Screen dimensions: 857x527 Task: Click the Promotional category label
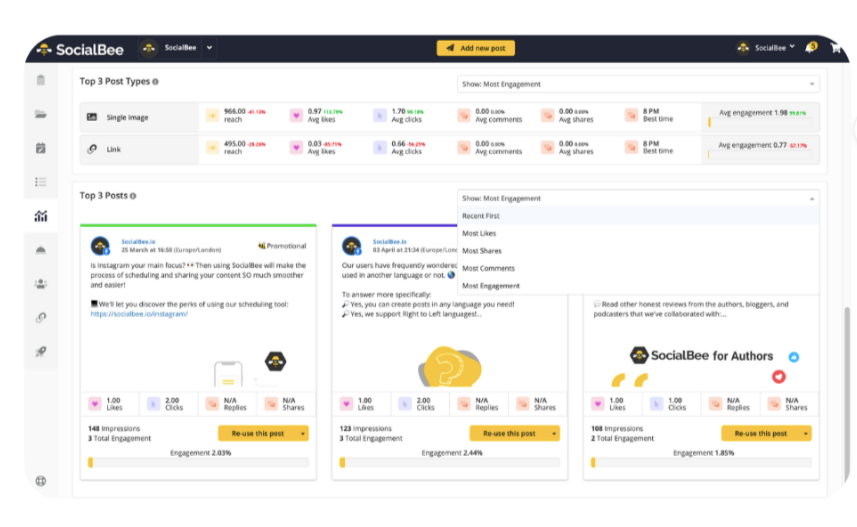[x=282, y=246]
